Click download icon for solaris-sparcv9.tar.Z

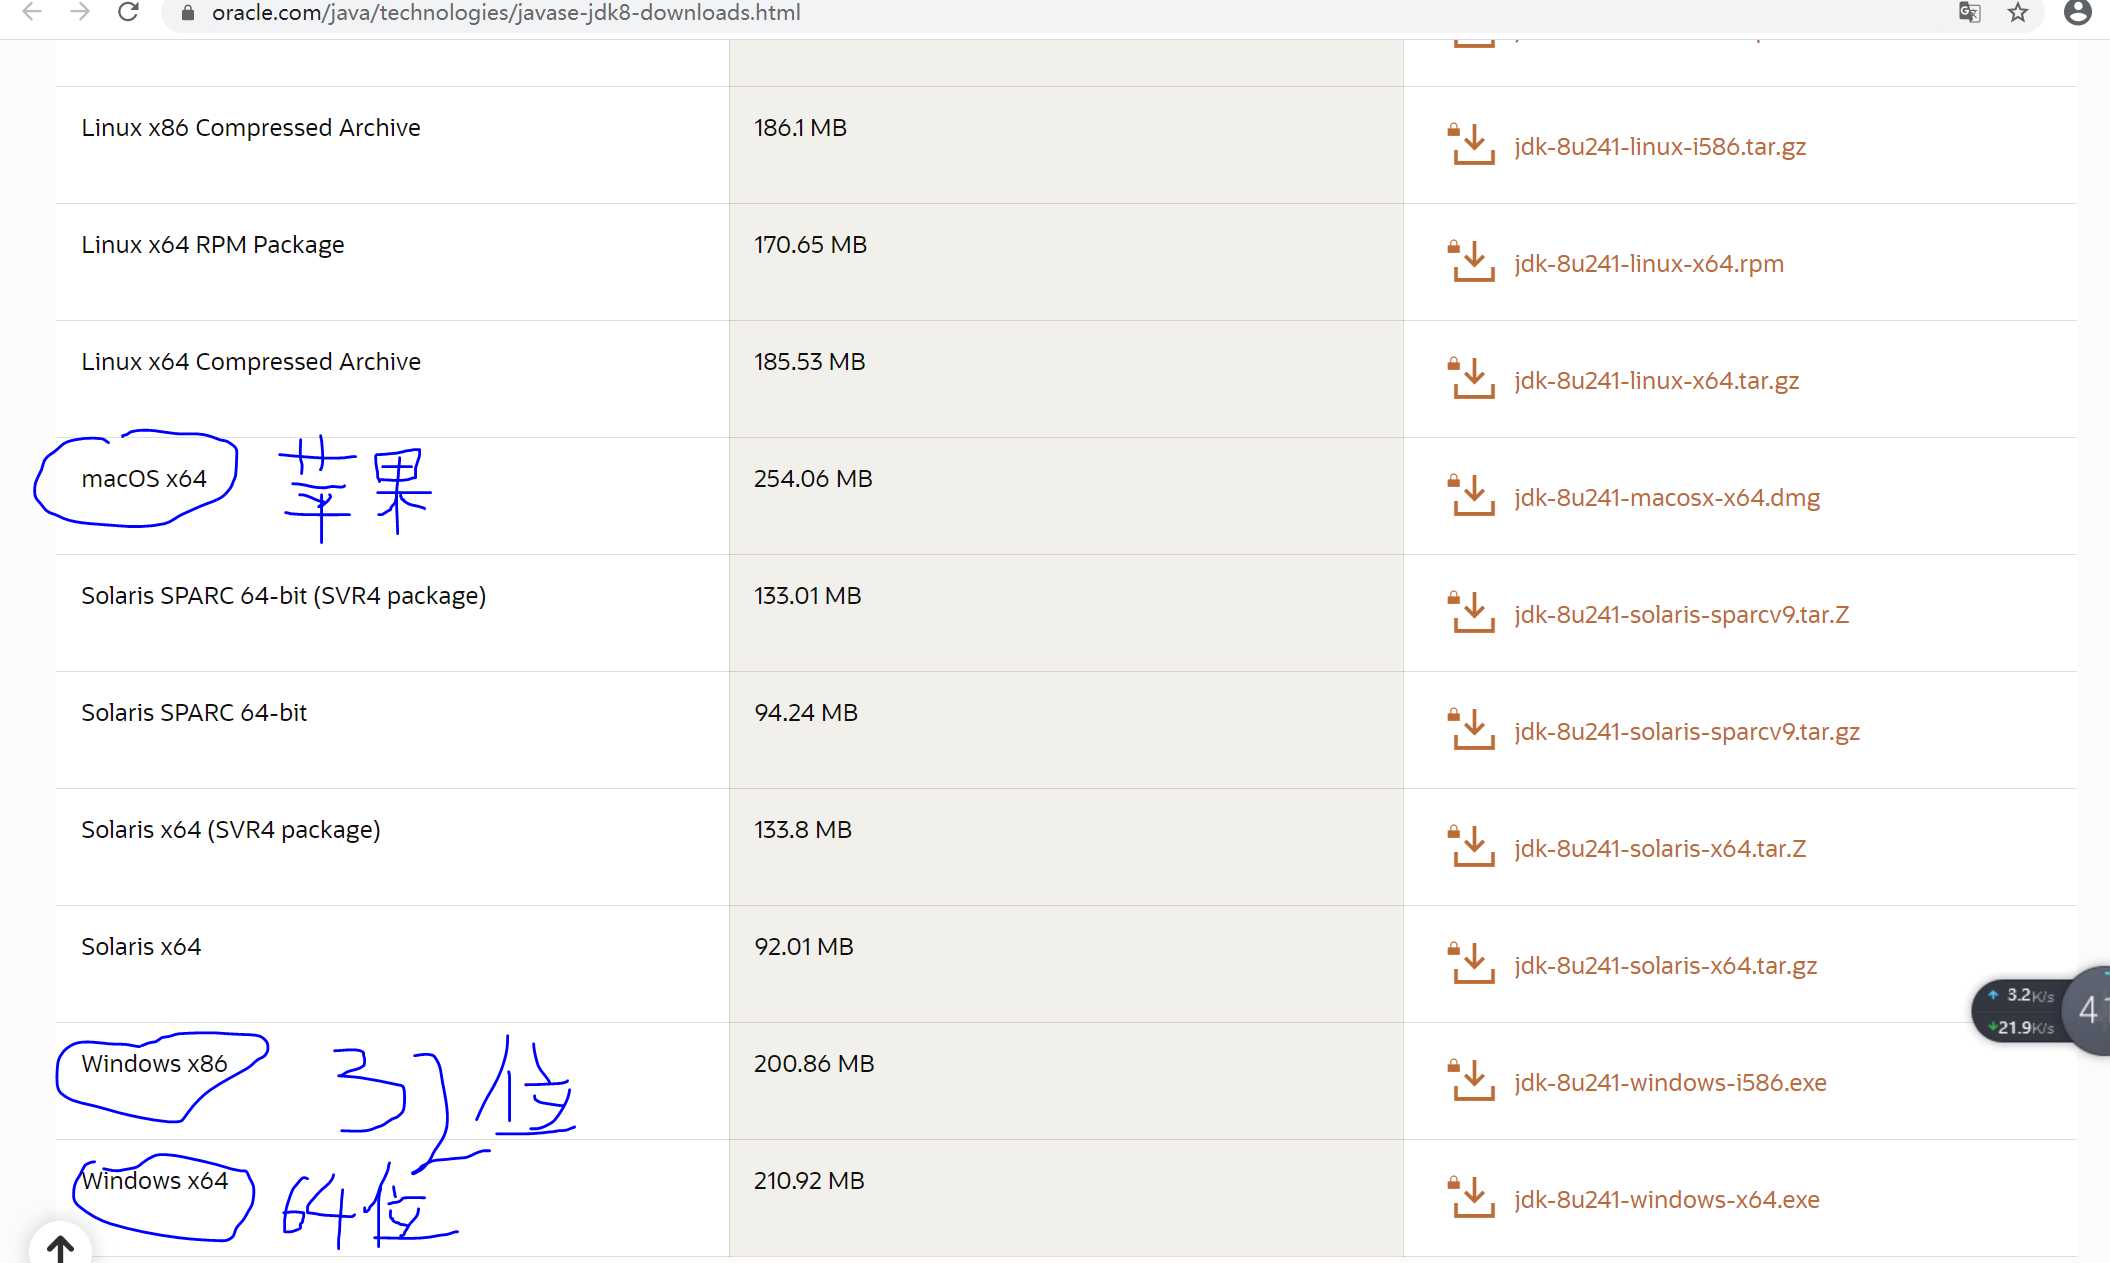point(1471,613)
